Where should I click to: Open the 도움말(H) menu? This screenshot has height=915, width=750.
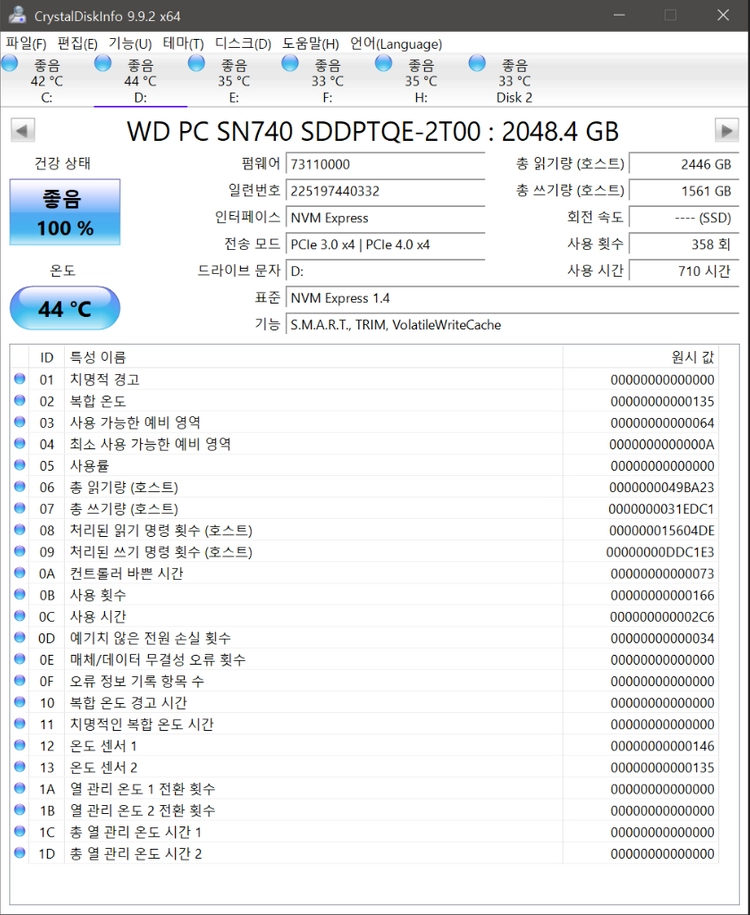pyautogui.click(x=311, y=44)
